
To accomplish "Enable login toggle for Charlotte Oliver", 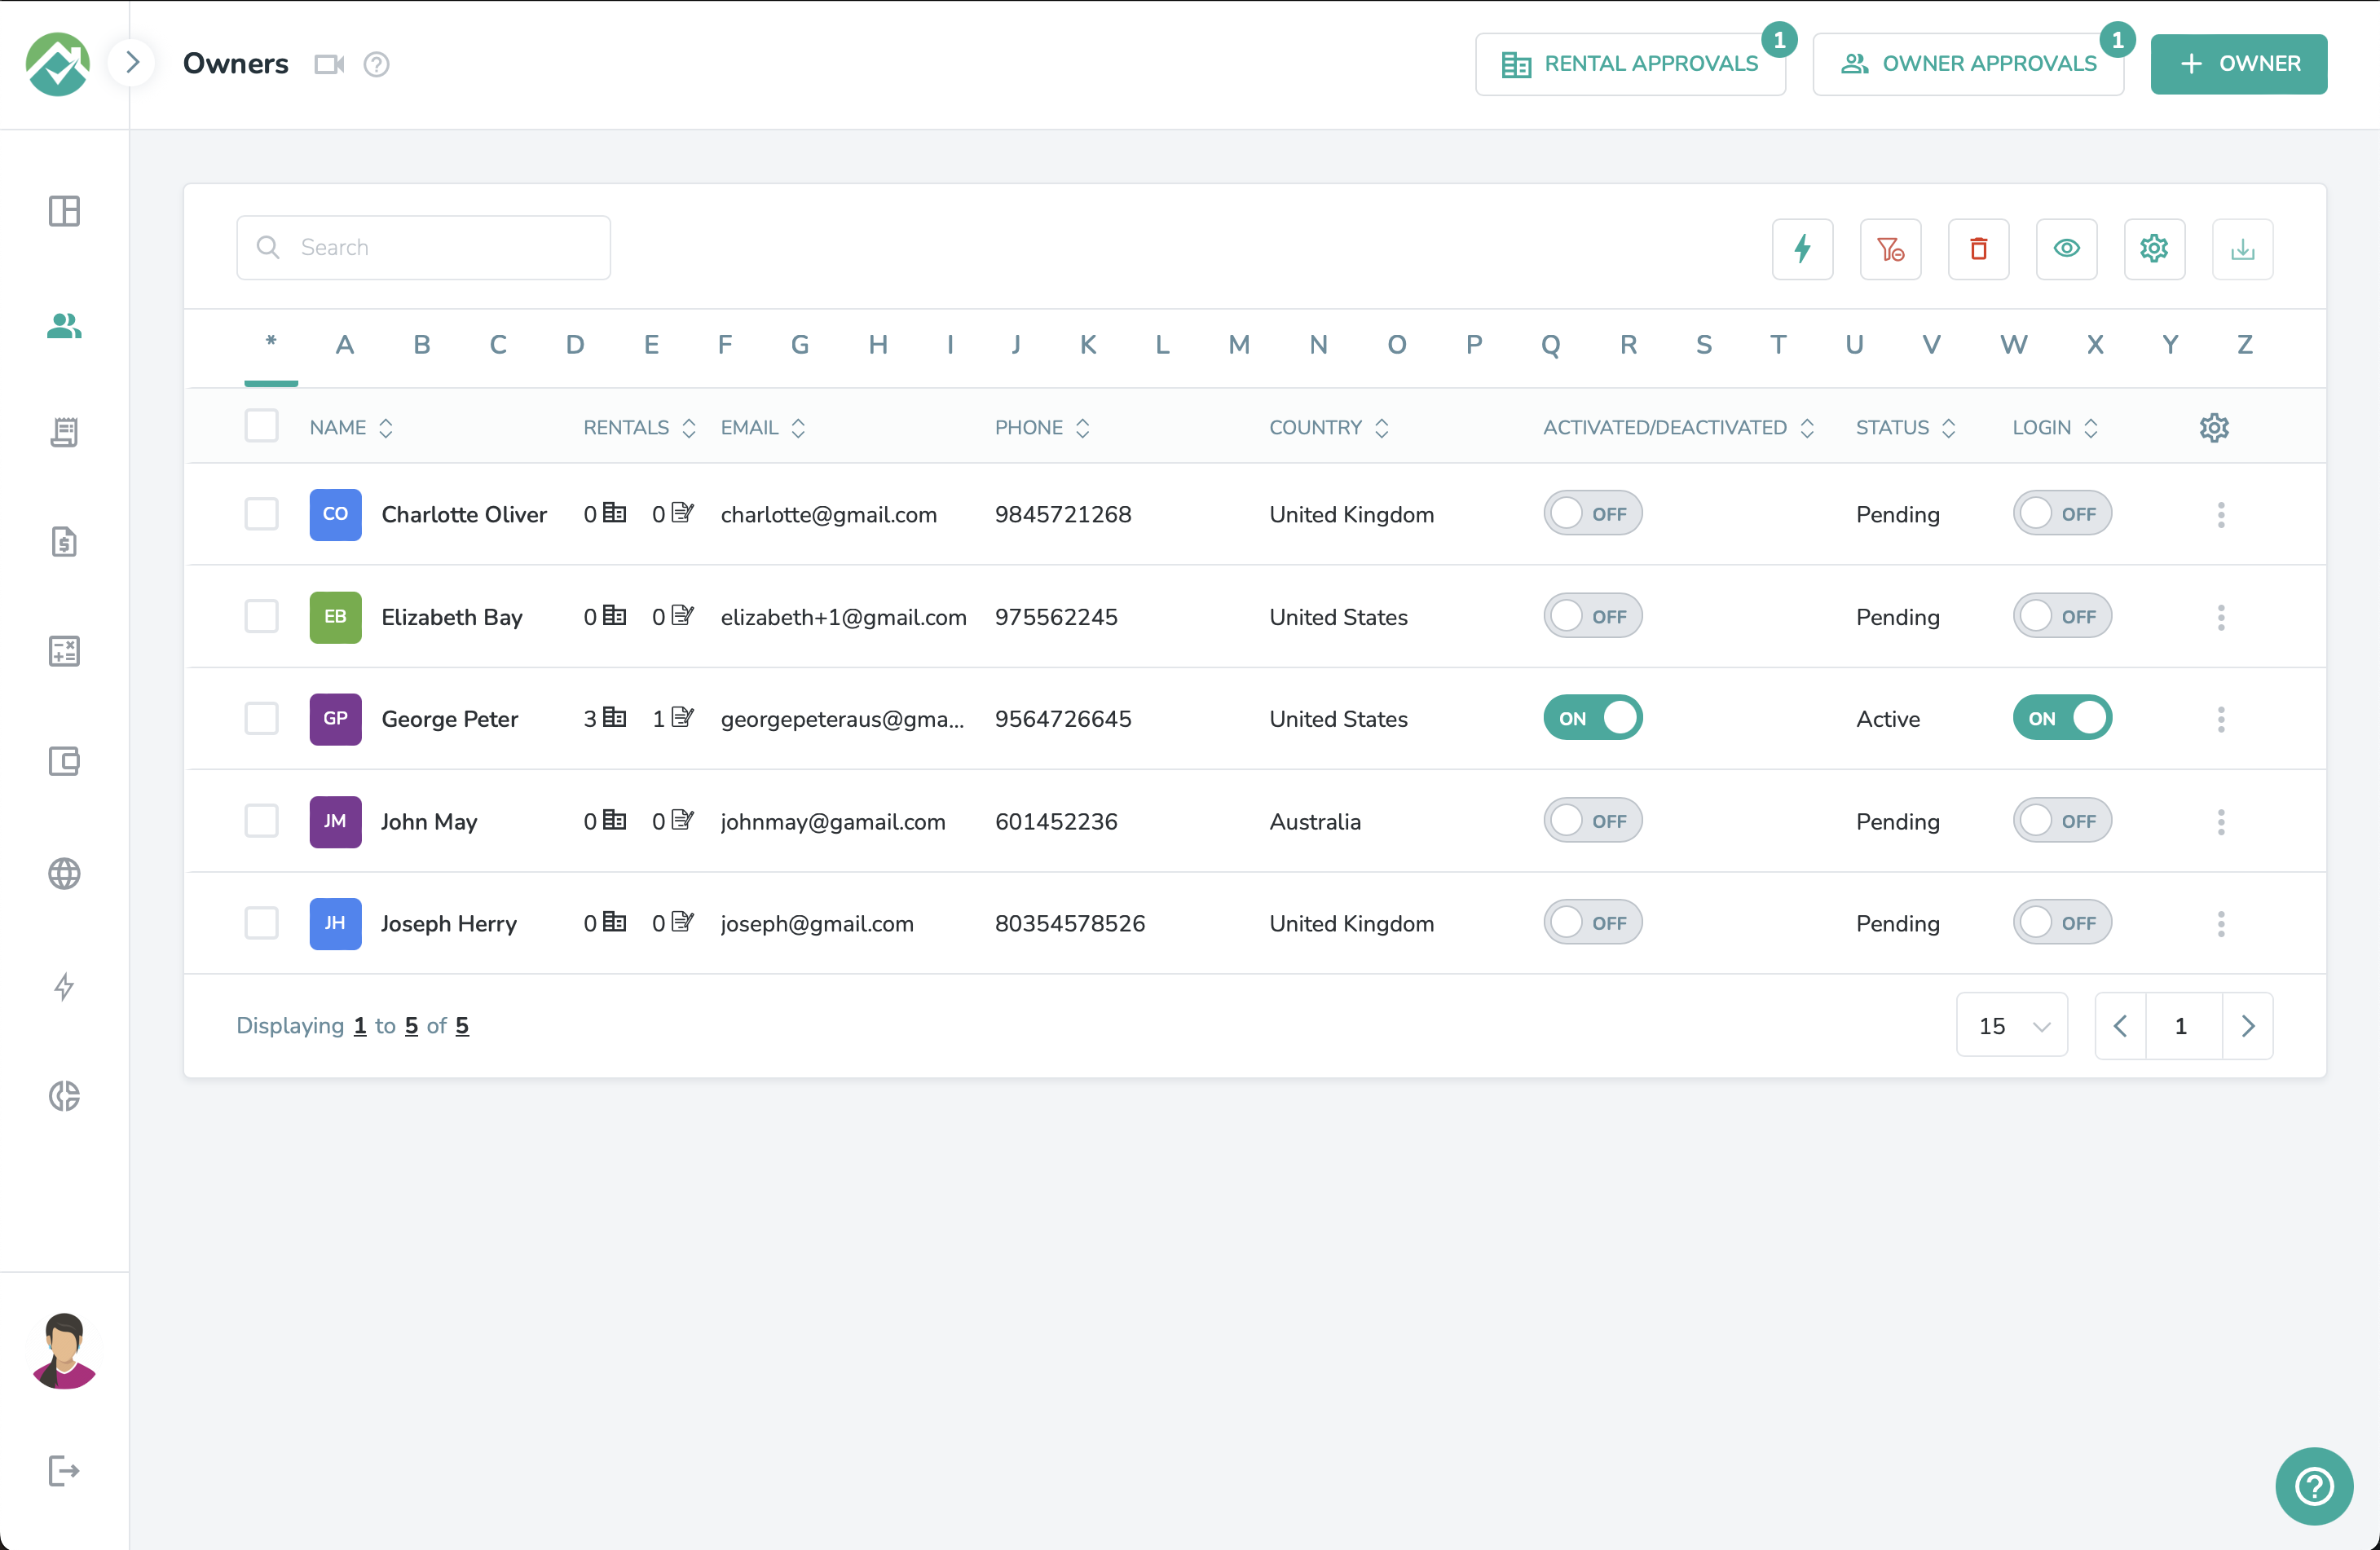I will (2062, 514).
